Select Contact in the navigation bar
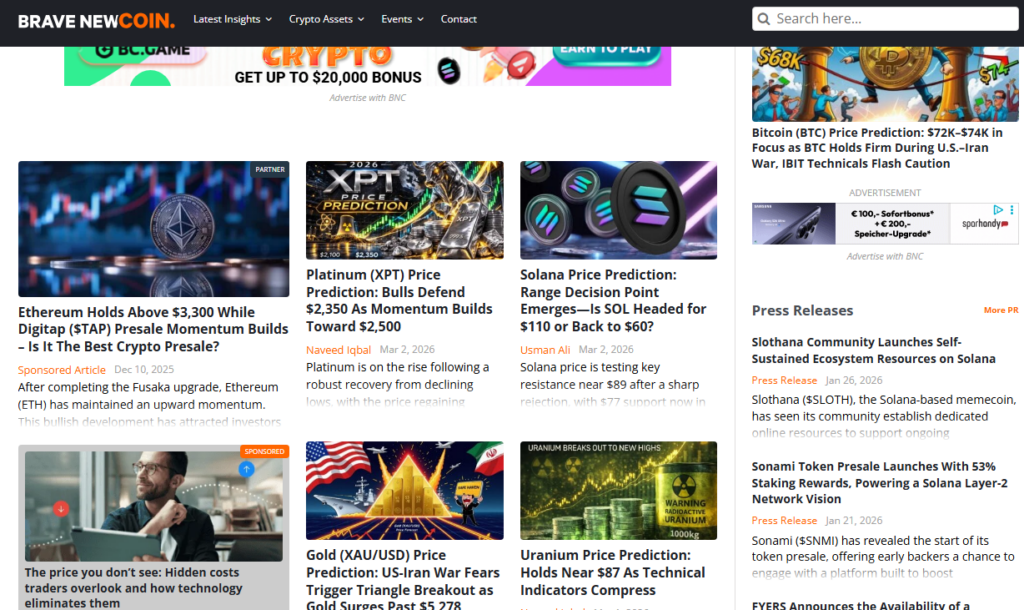1024x610 pixels. pyautogui.click(x=458, y=18)
